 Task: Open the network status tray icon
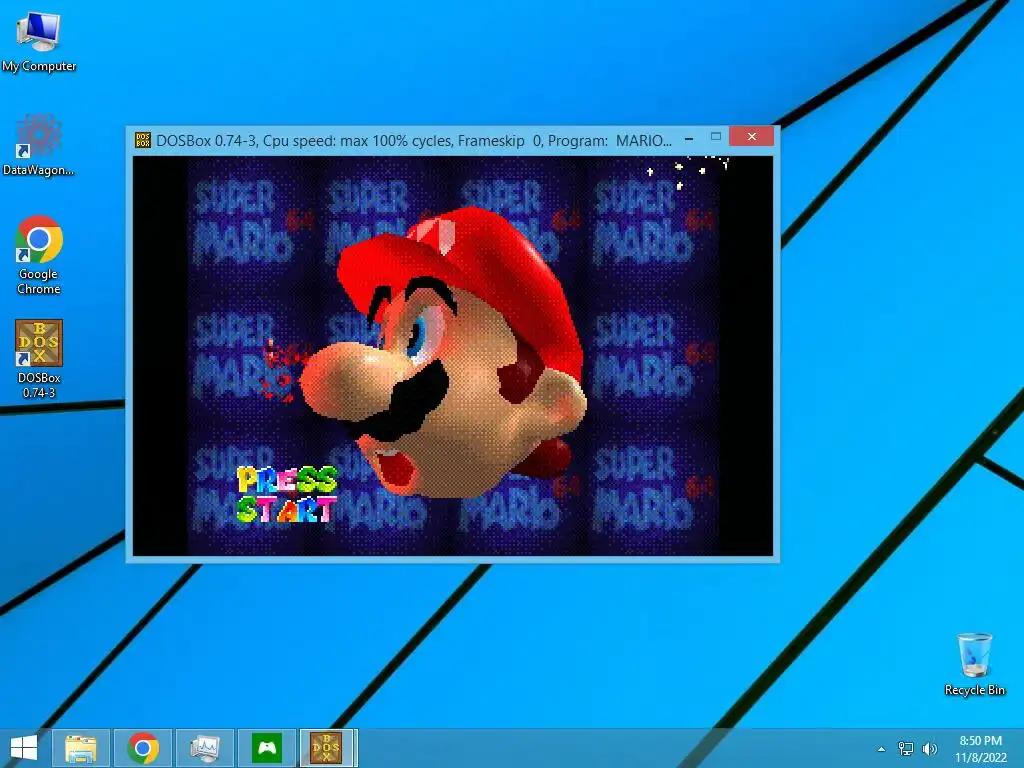click(x=906, y=749)
